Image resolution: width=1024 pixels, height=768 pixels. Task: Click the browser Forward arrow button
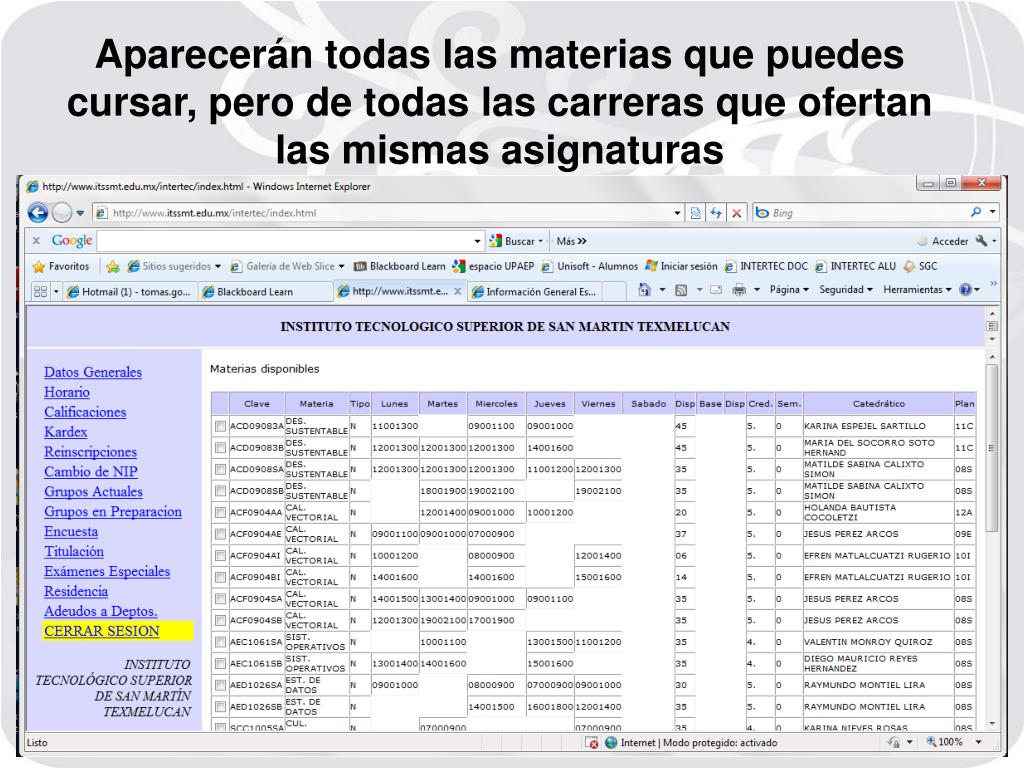pyautogui.click(x=61, y=212)
